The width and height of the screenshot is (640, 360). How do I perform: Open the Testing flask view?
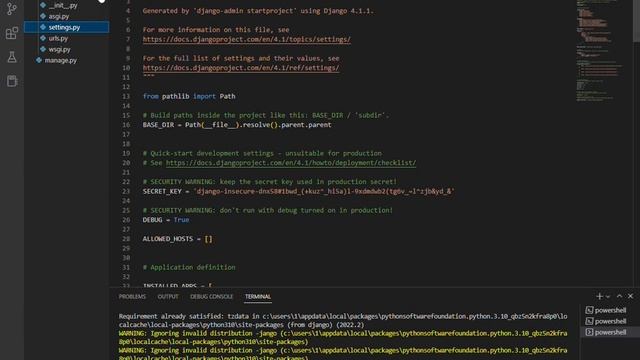tap(12, 57)
